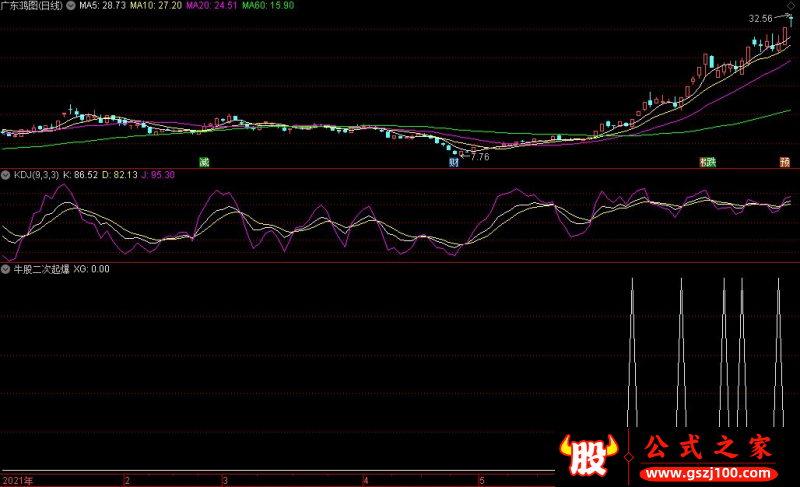Click the 牛股二次起爆 indicator name
Screen dimensions: 800x487
(x=41, y=269)
